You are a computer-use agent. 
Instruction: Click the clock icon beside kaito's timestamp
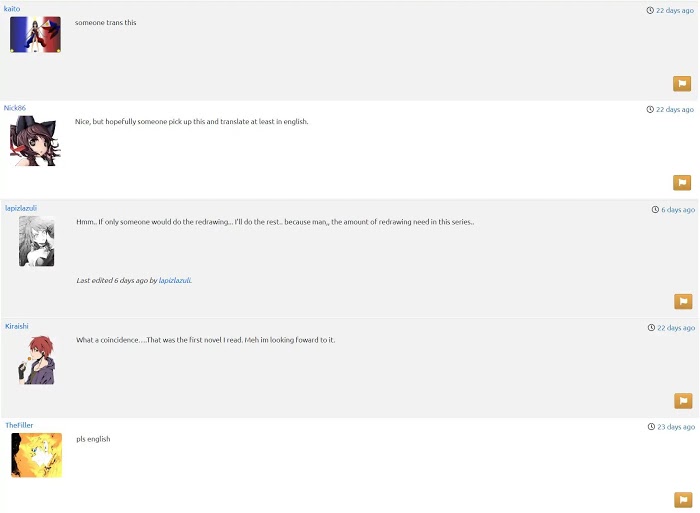[650, 10]
